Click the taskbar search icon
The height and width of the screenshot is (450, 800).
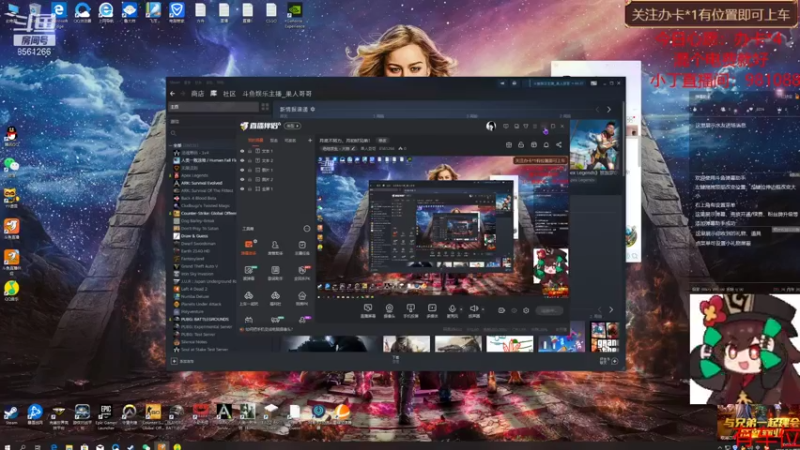click(x=22, y=447)
